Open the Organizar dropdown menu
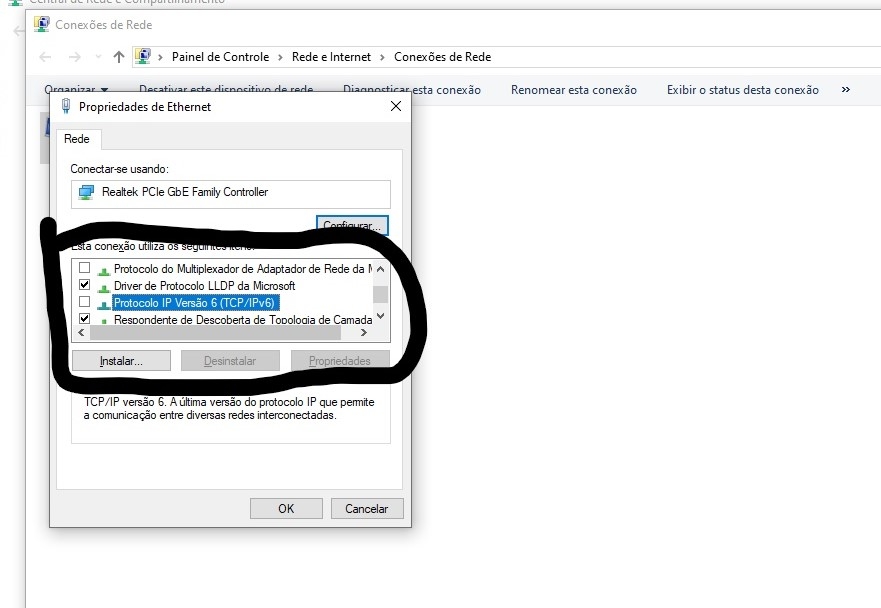The image size is (881, 608). pyautogui.click(x=76, y=89)
